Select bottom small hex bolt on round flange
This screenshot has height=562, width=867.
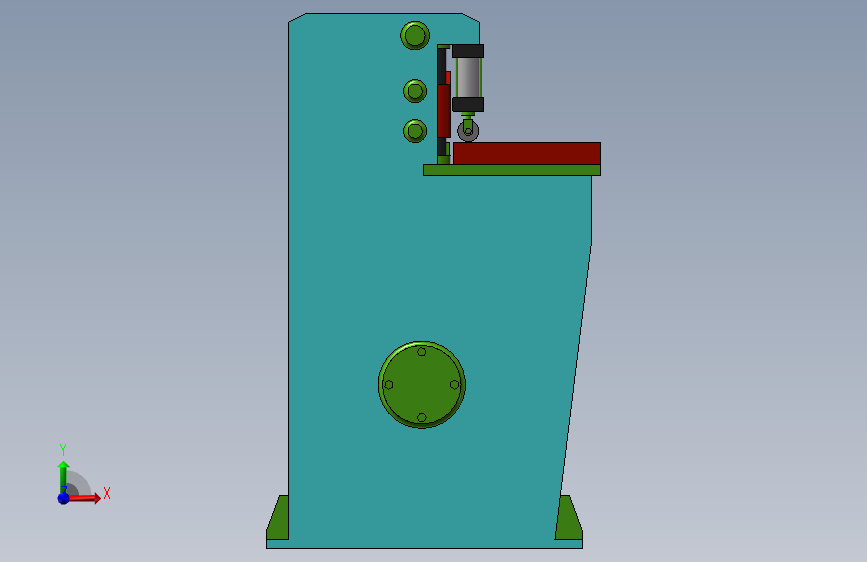tap(421, 418)
